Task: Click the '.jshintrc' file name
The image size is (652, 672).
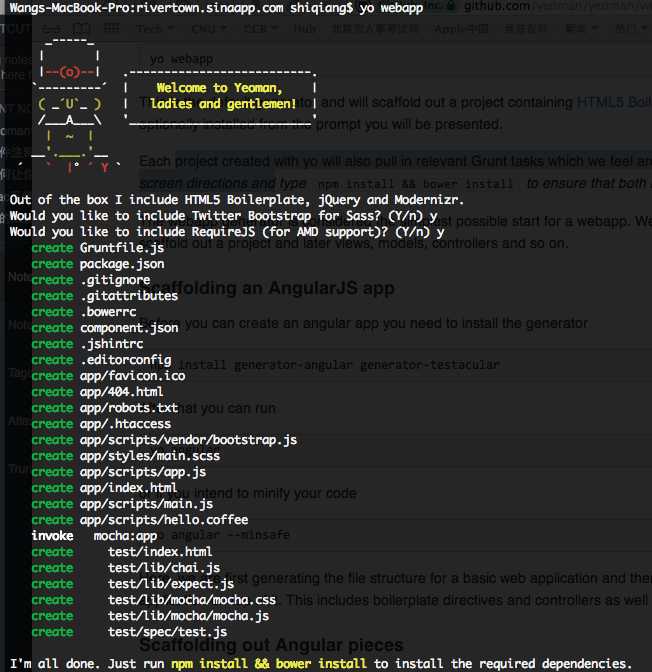Action: (111, 344)
